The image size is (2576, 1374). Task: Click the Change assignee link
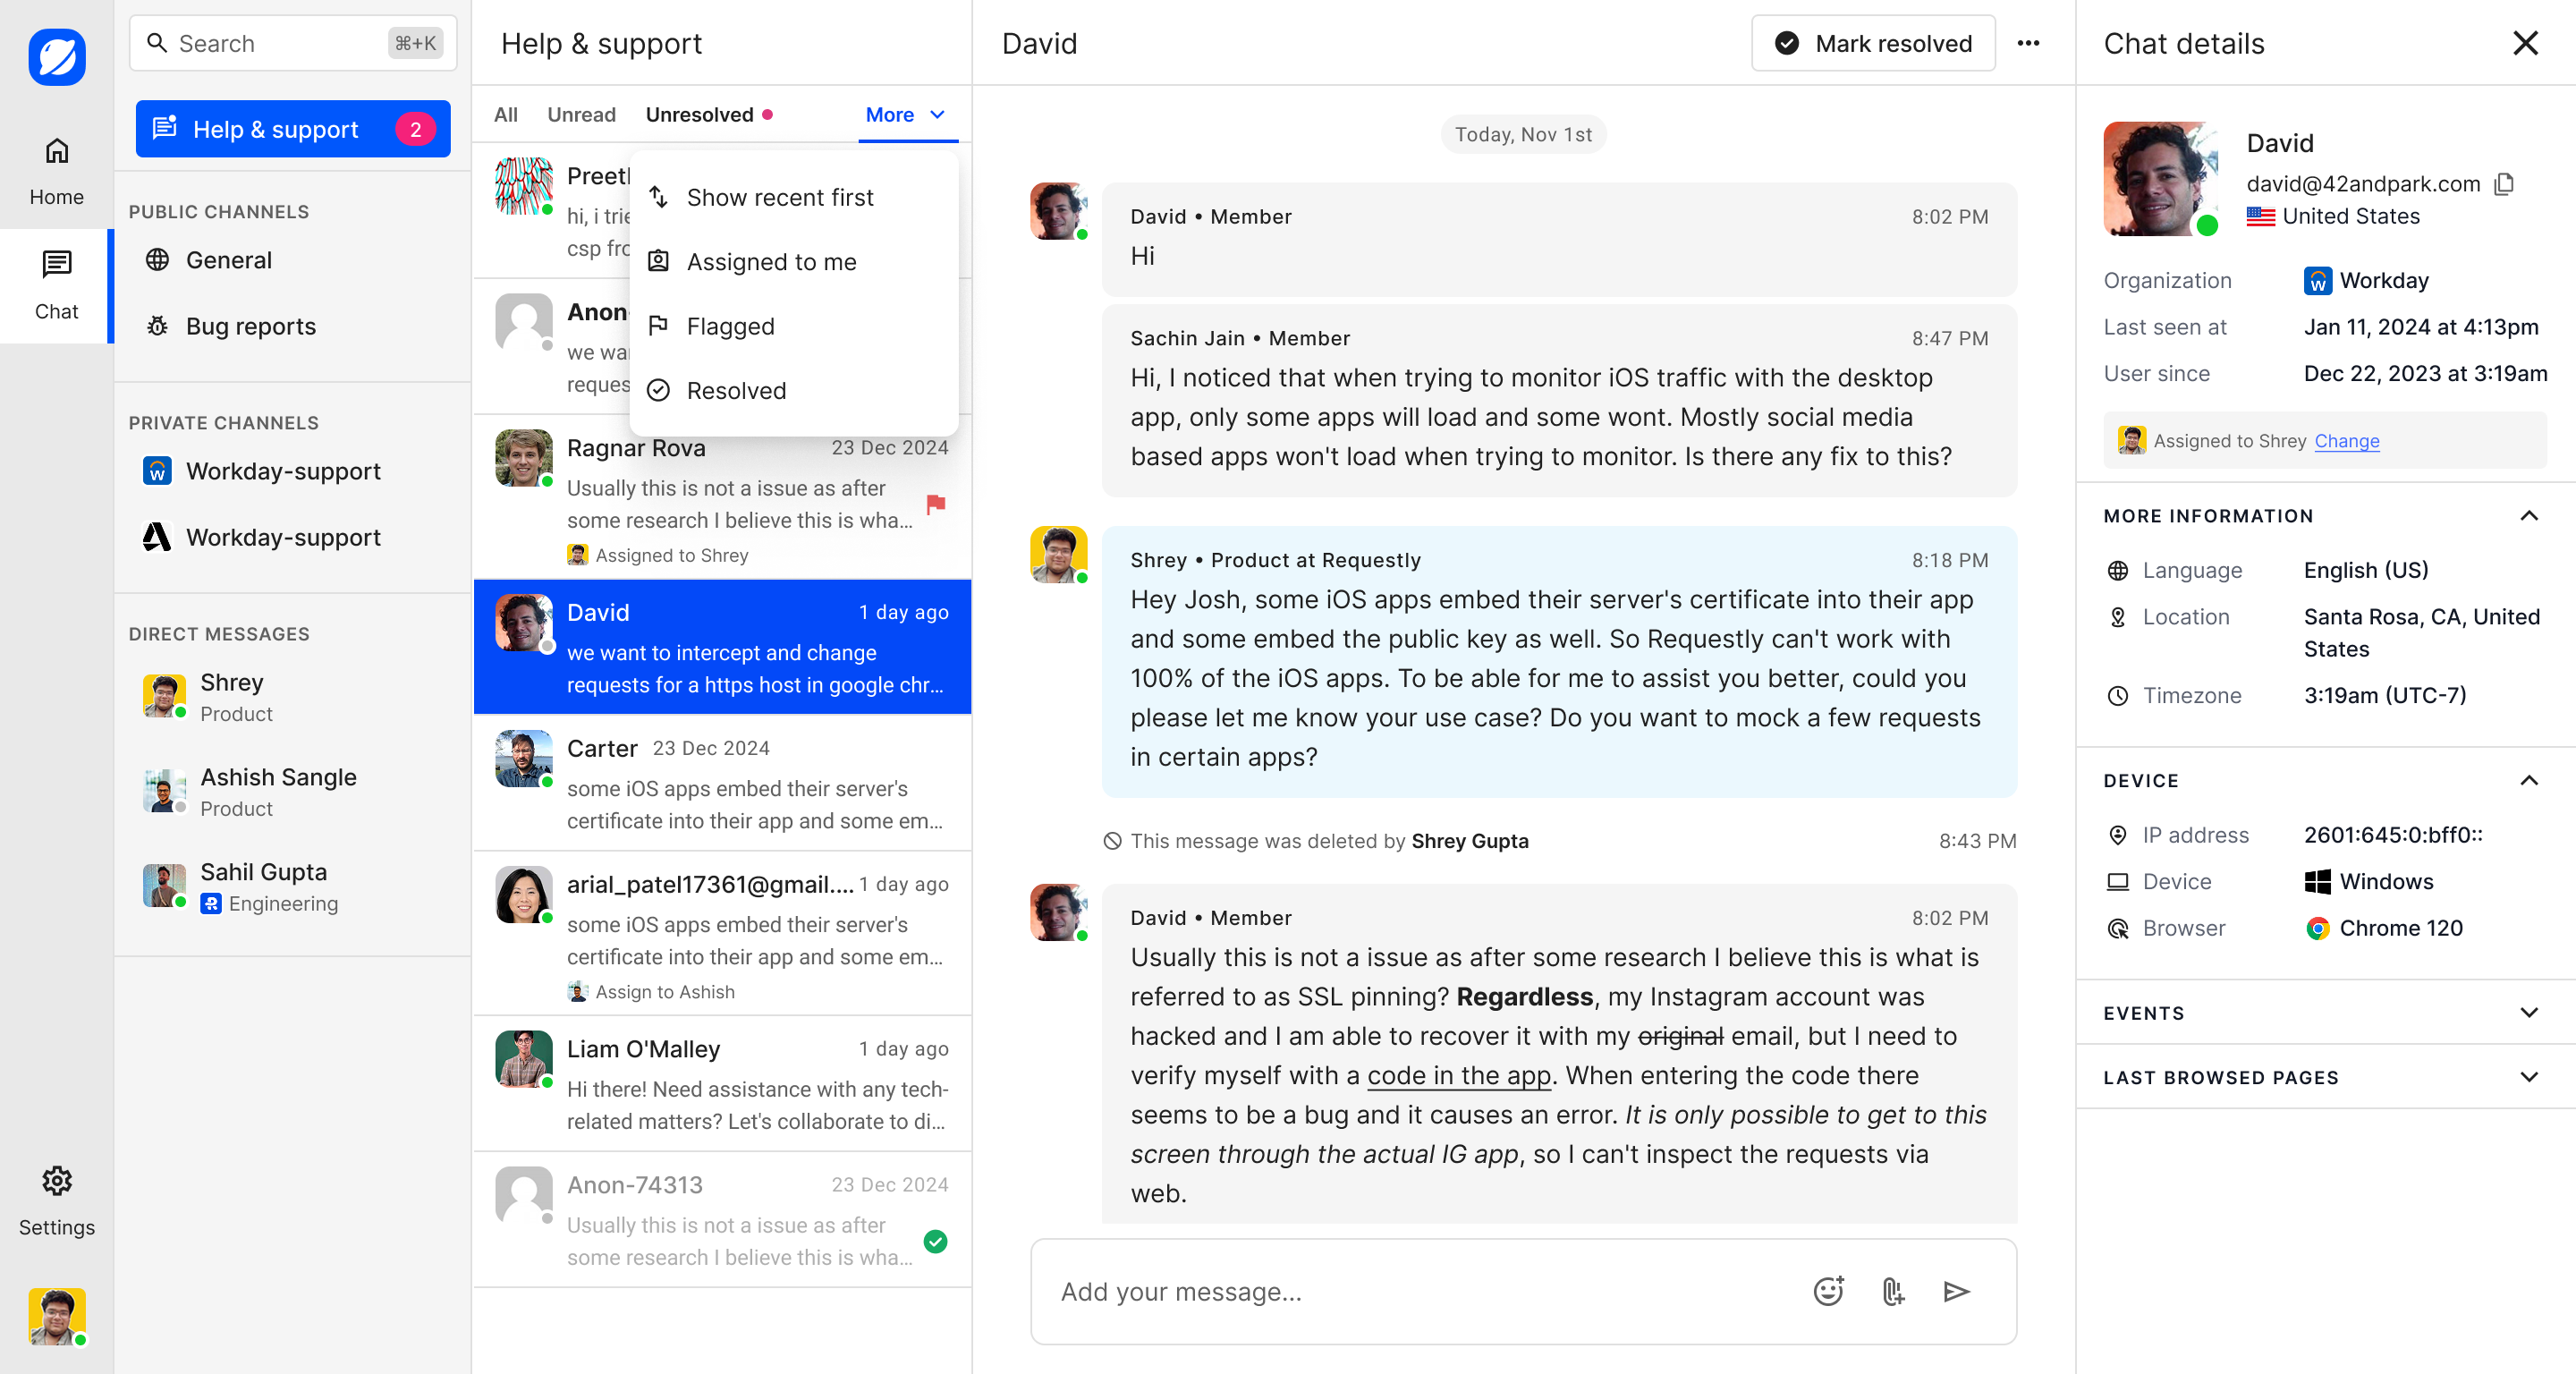2346,441
